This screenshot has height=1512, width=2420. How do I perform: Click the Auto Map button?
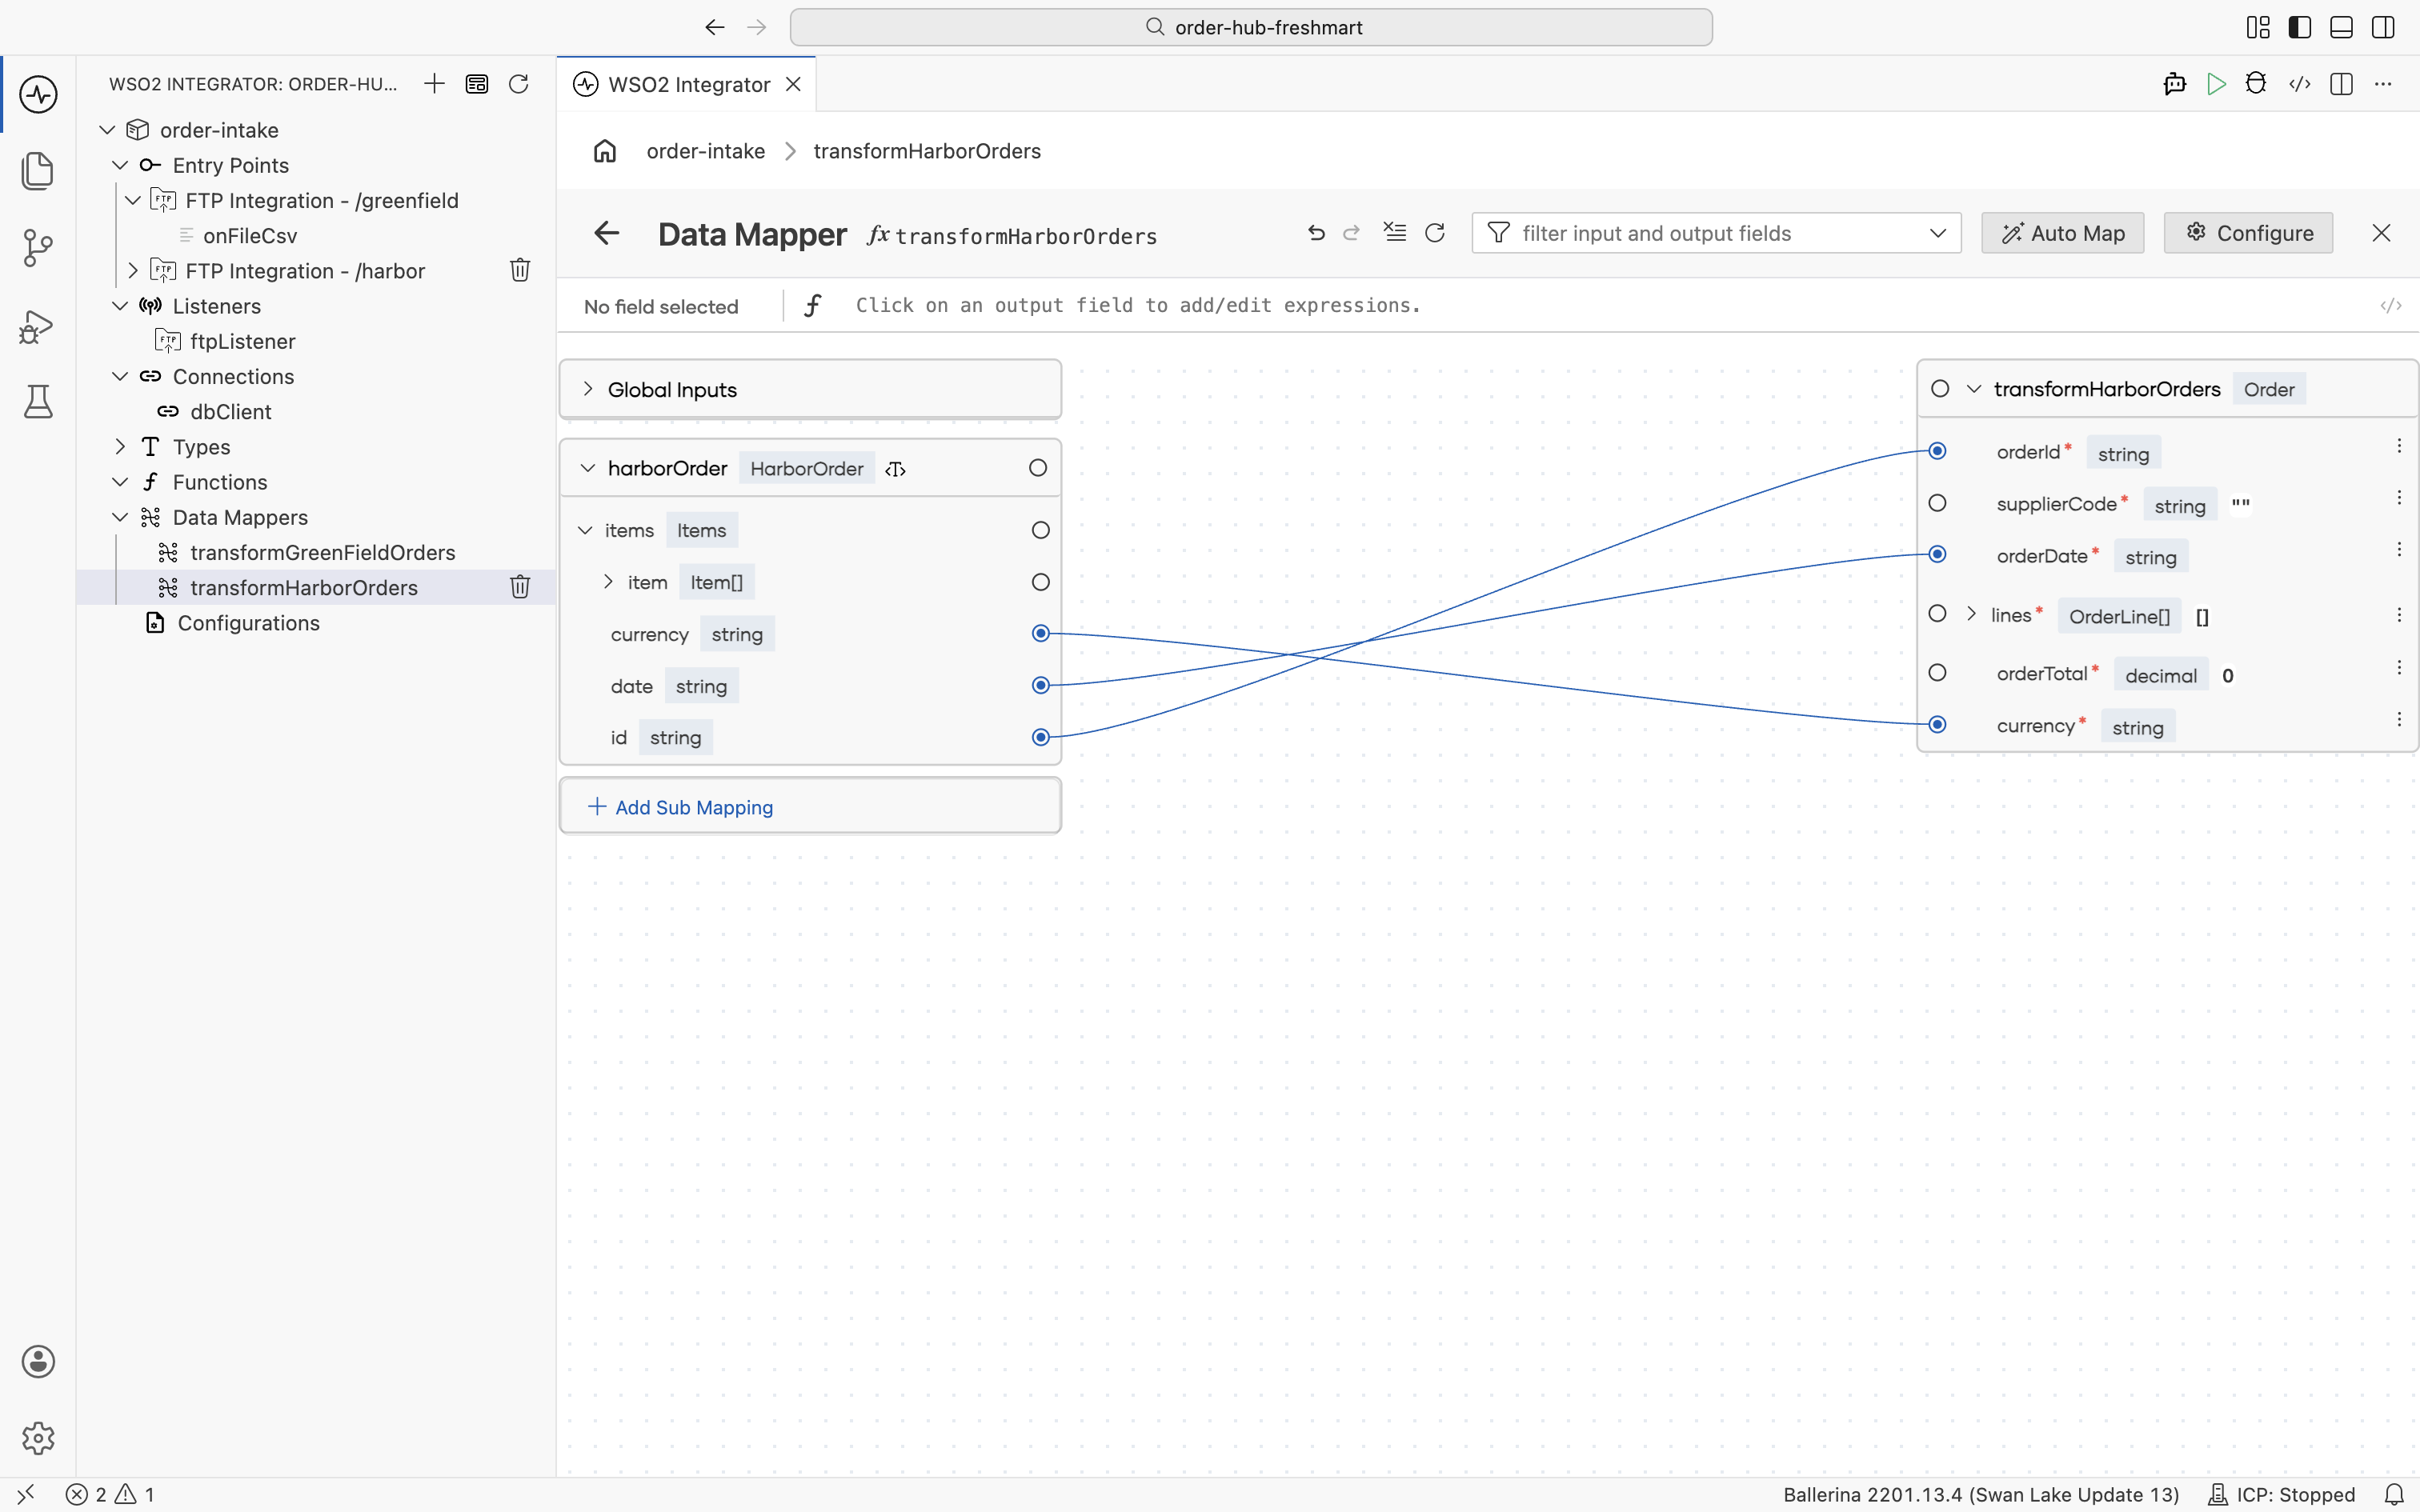pos(2063,233)
